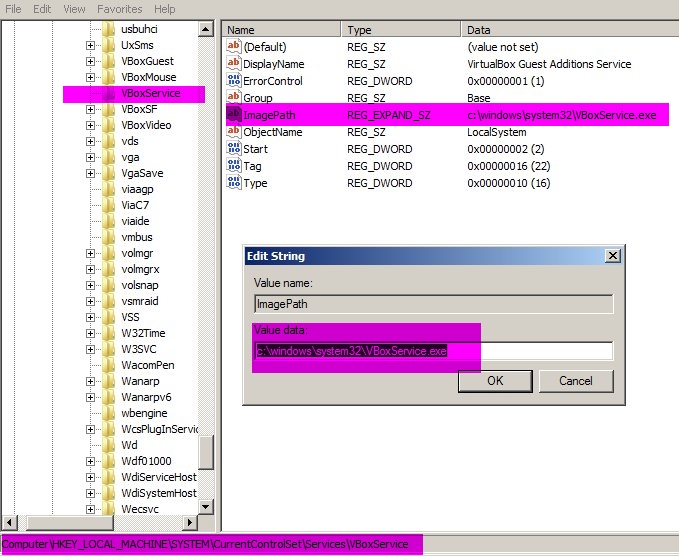
Task: Open the Help menu
Action: click(165, 9)
